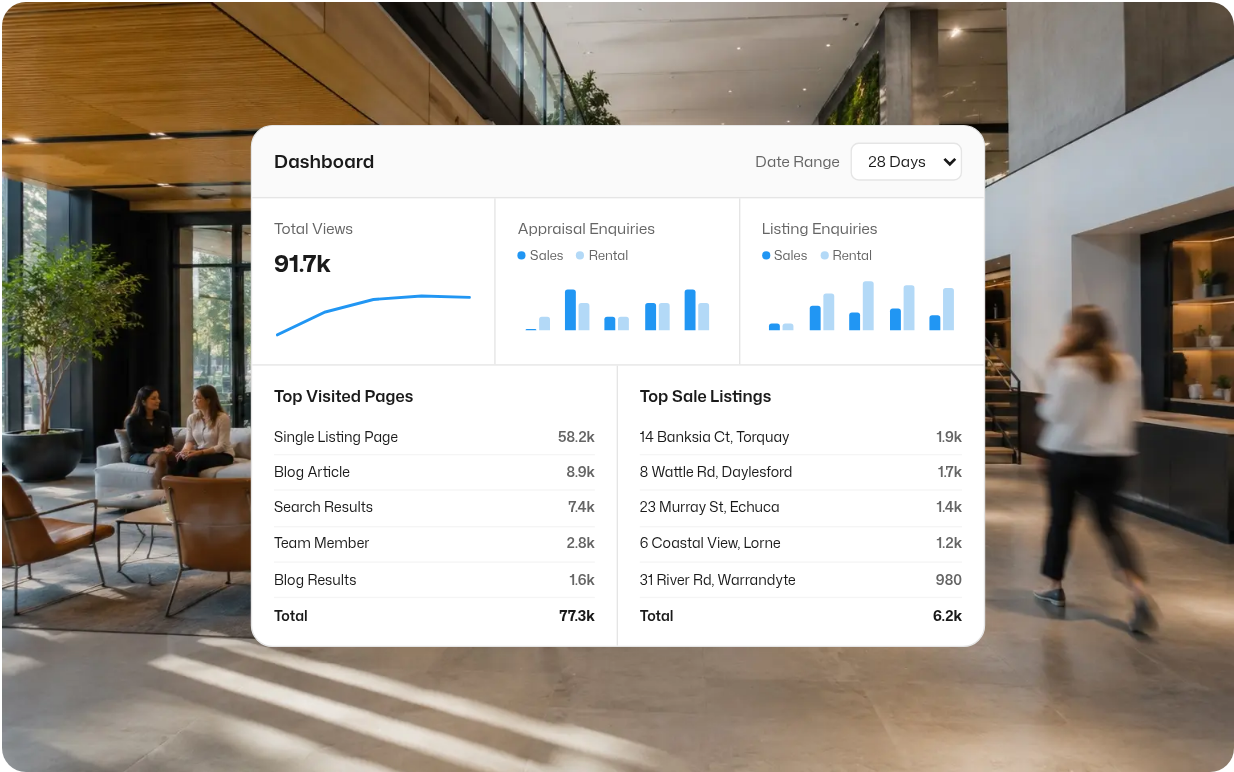The height and width of the screenshot is (772, 1234).
Task: Click the Listing Enquiries card title
Action: 819,229
